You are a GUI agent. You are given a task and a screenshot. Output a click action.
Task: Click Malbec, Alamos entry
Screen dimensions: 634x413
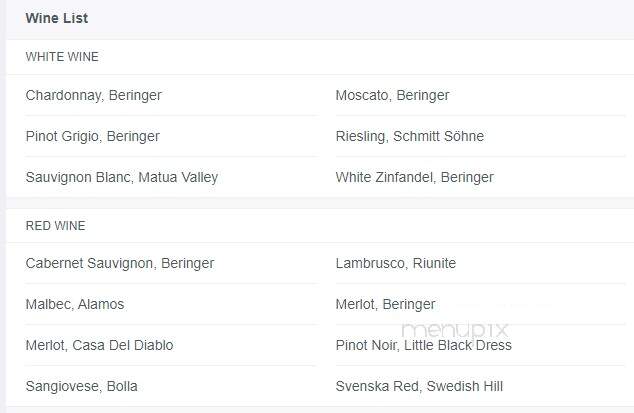[75, 304]
